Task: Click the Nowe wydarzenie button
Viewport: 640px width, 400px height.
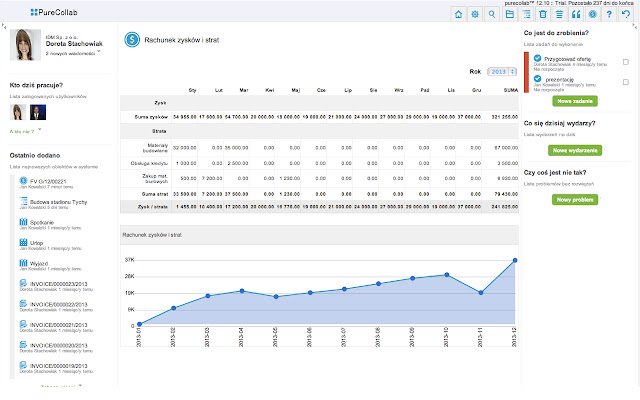Action: 575,150
